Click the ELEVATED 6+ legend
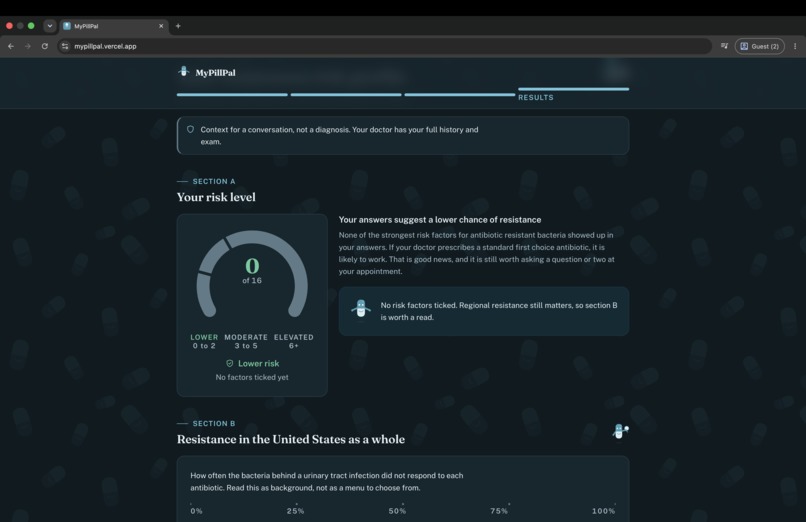 click(x=294, y=342)
